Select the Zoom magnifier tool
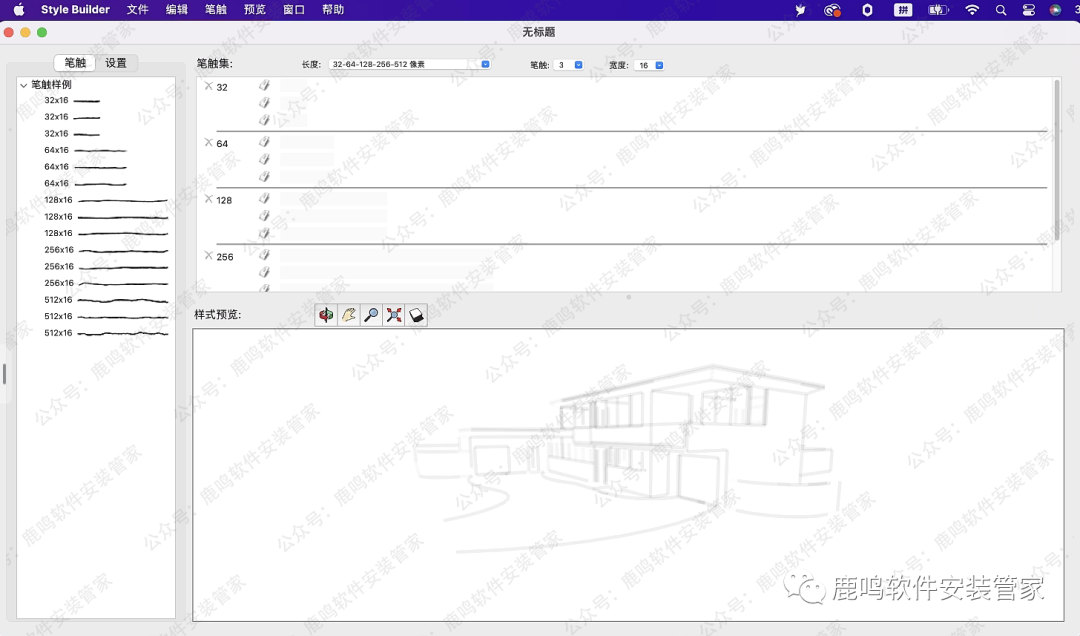The image size is (1080, 636). click(x=371, y=315)
